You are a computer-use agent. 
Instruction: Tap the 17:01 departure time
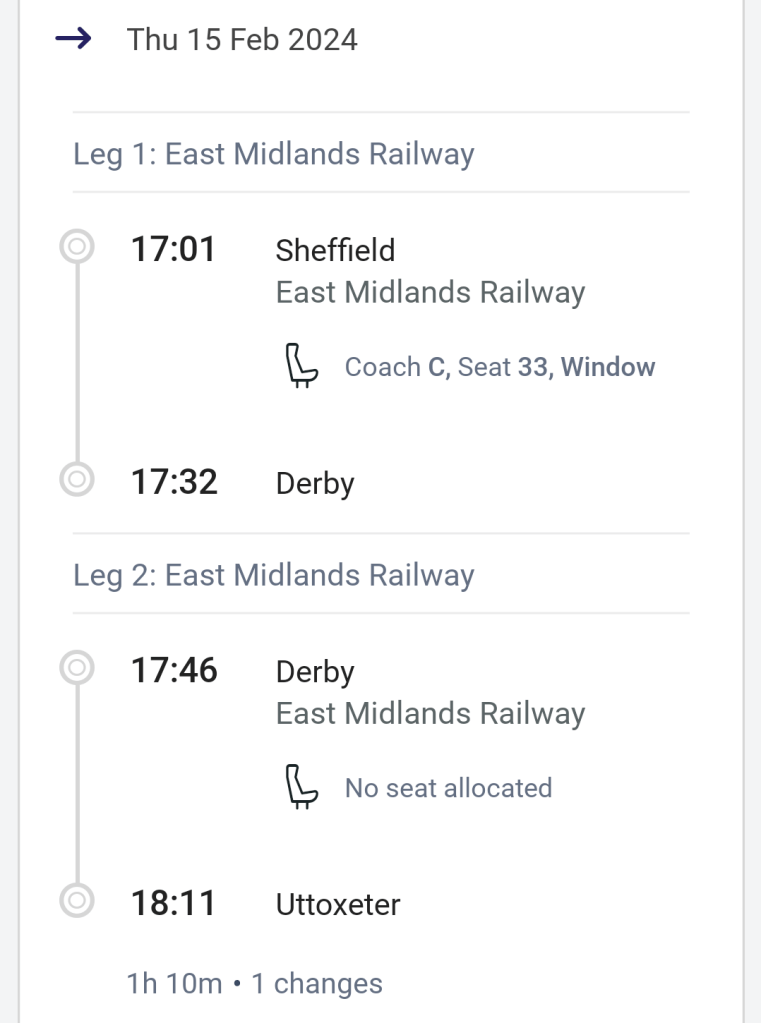[174, 249]
